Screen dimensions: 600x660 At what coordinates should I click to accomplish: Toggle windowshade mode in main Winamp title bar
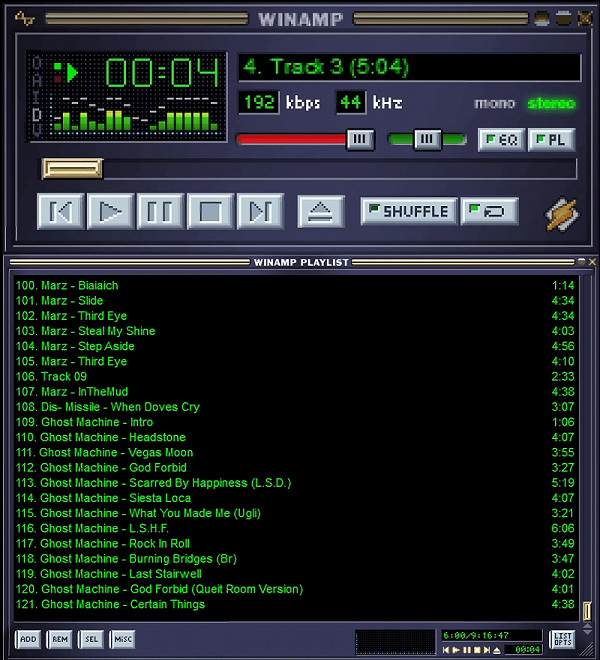click(563, 18)
